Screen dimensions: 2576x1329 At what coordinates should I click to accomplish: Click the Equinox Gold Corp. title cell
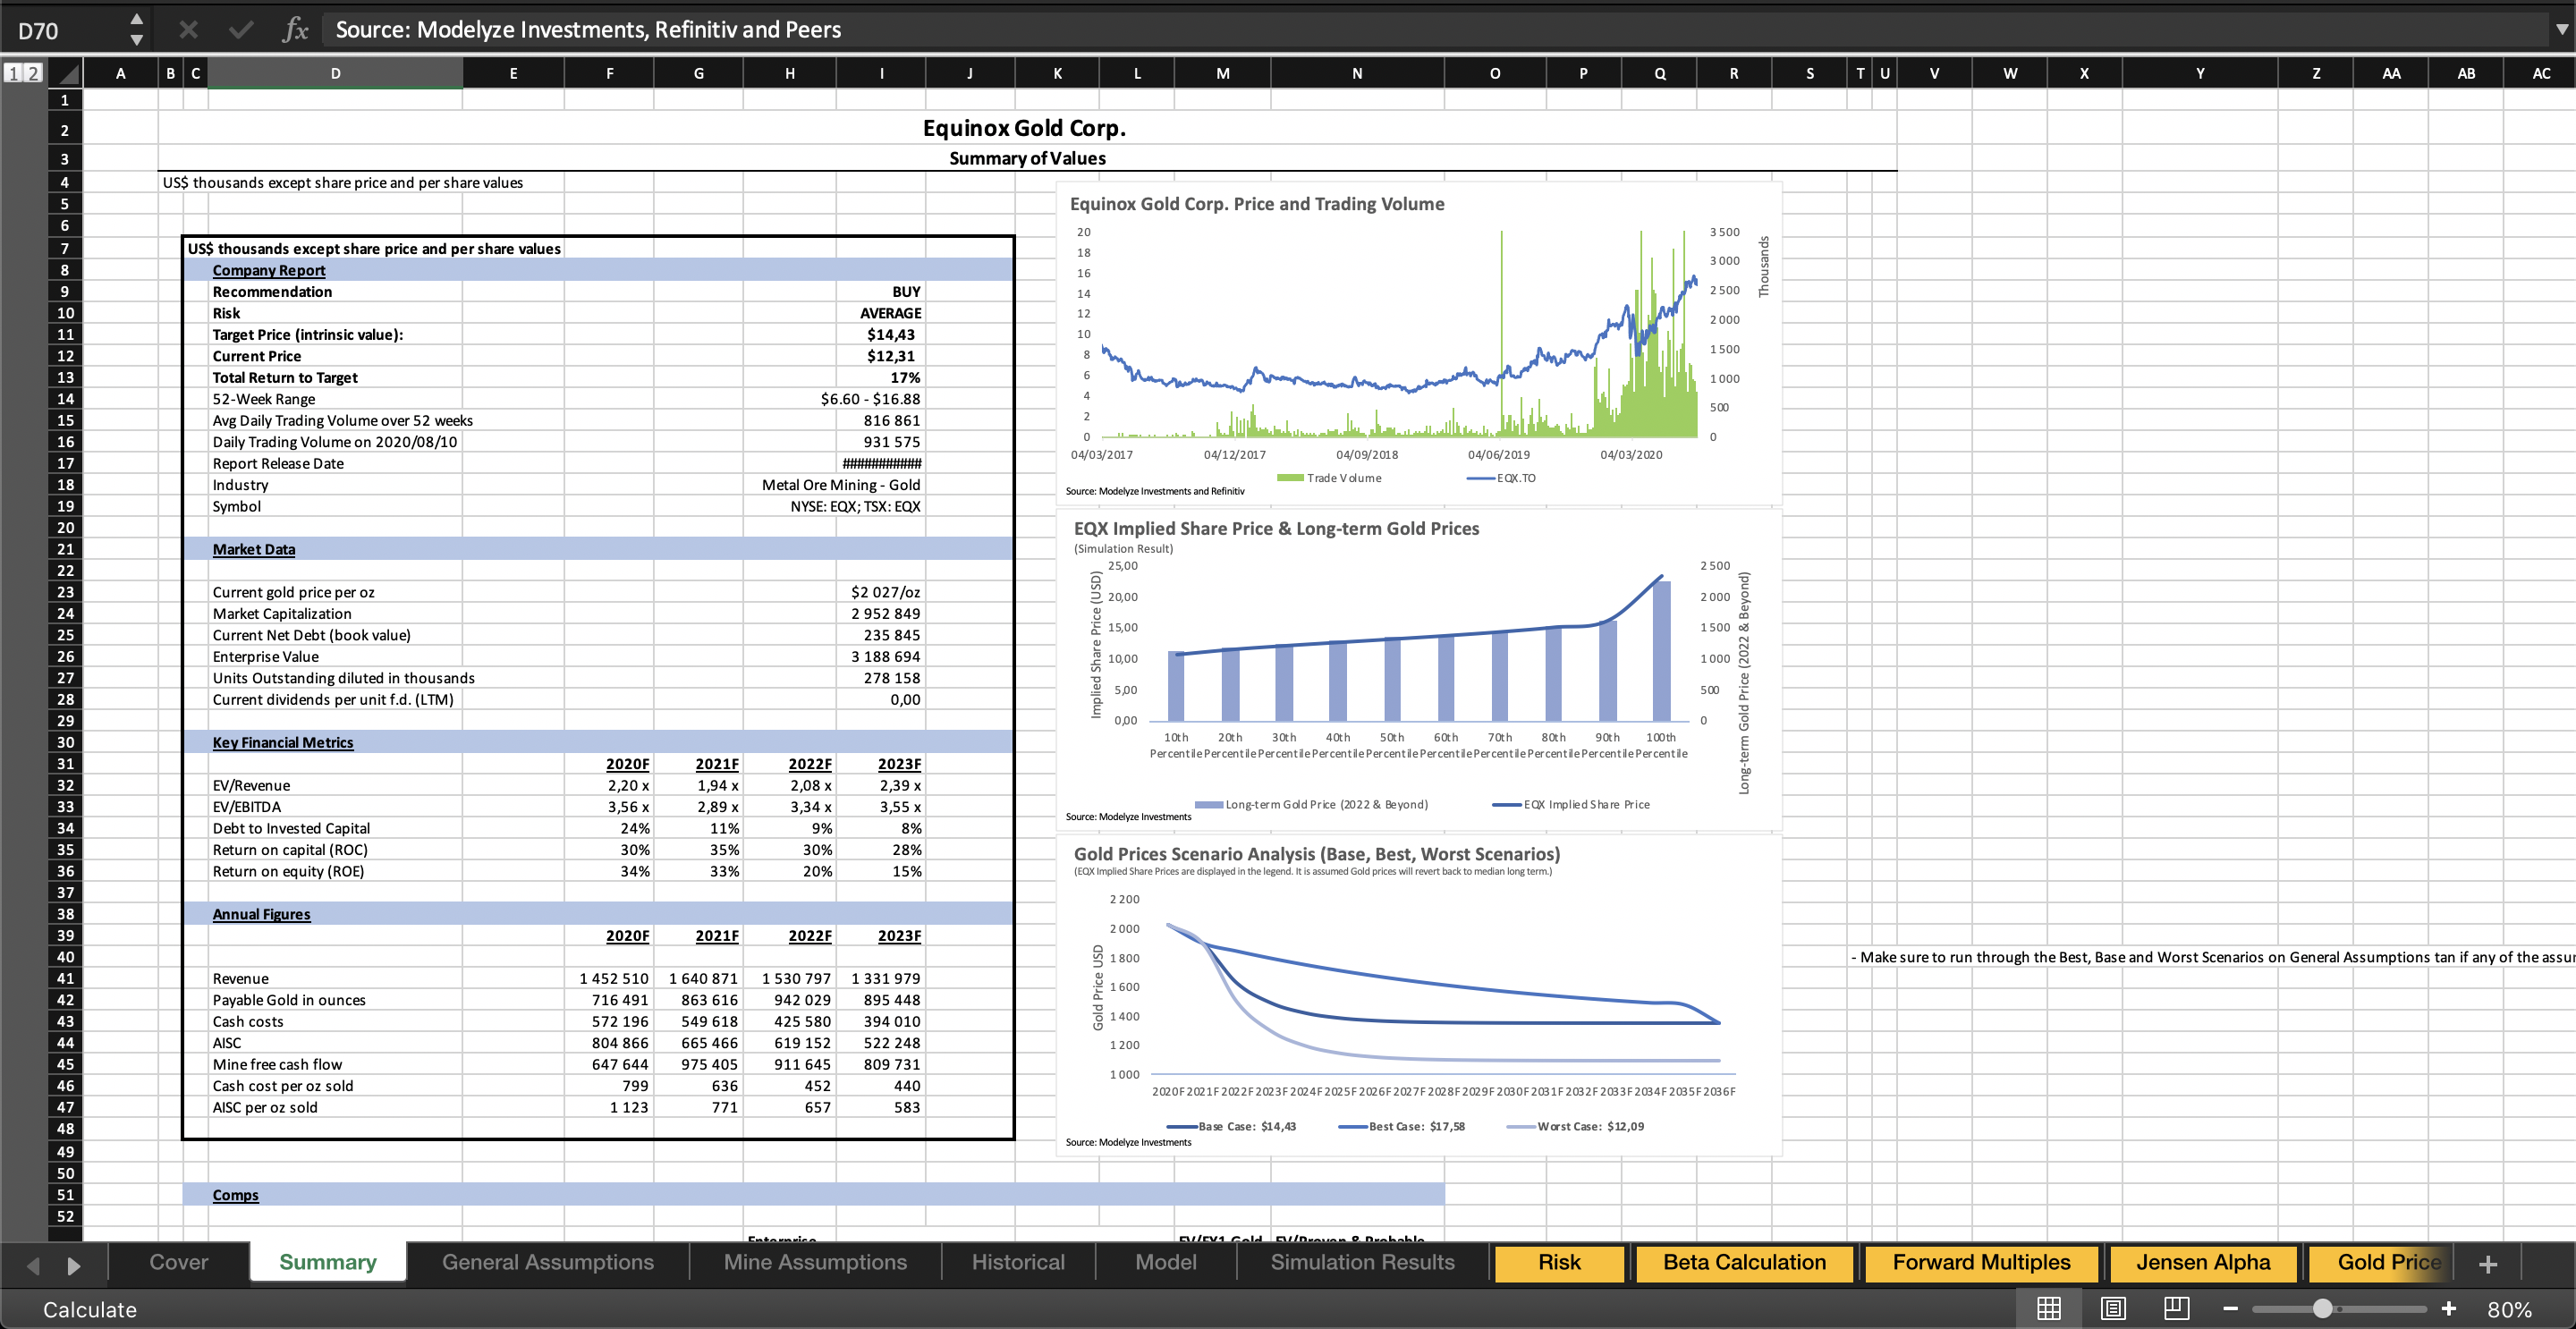1024,128
